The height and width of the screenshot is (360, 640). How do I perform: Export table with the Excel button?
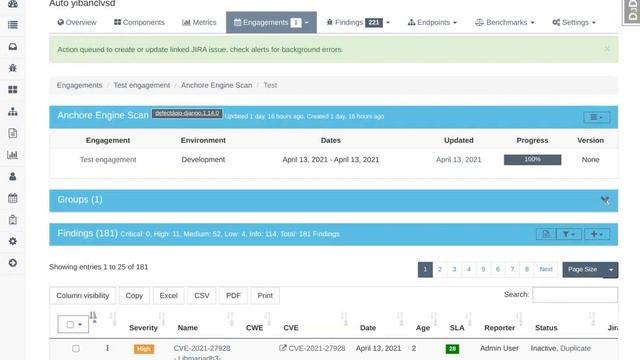pos(169,296)
